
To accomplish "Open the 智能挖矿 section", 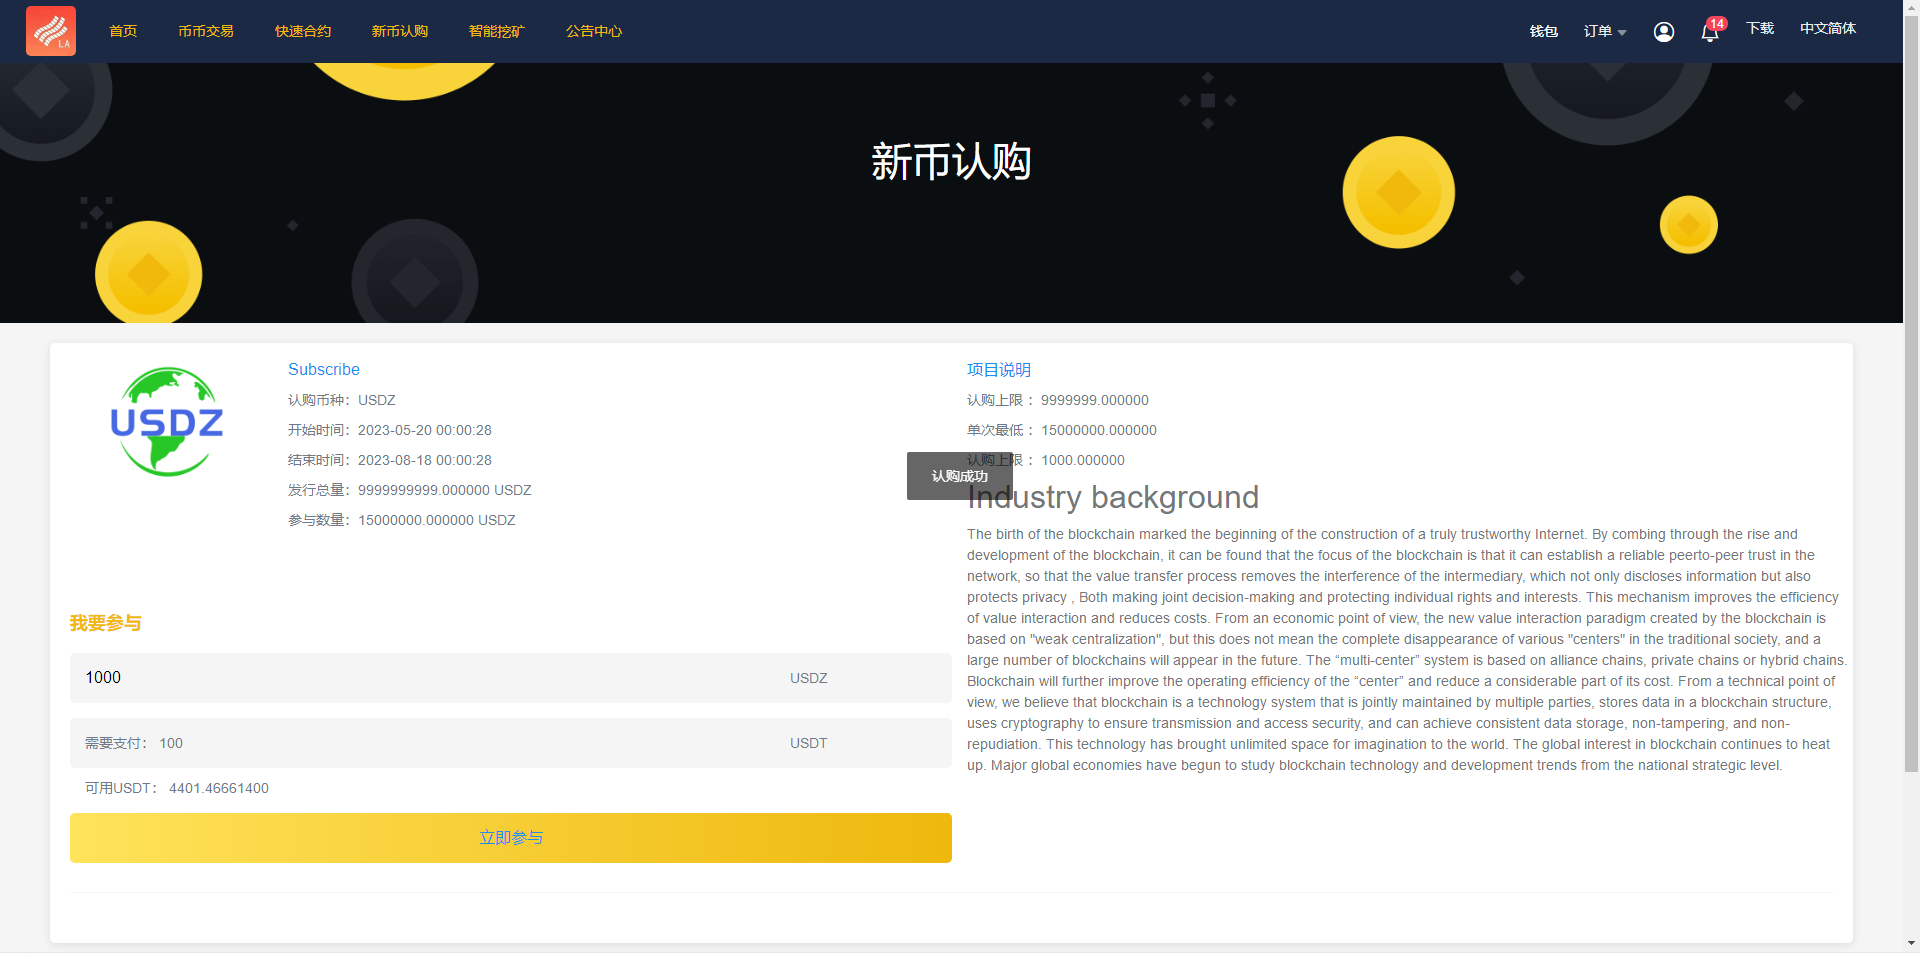I will tap(497, 31).
